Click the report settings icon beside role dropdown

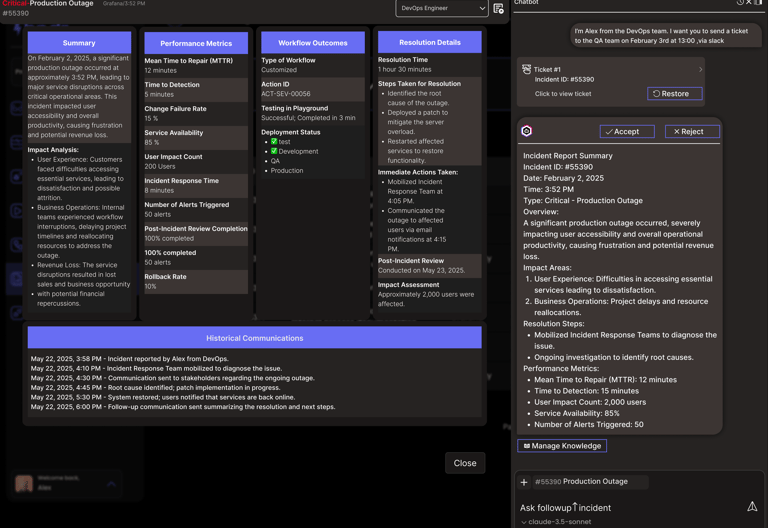tap(498, 8)
